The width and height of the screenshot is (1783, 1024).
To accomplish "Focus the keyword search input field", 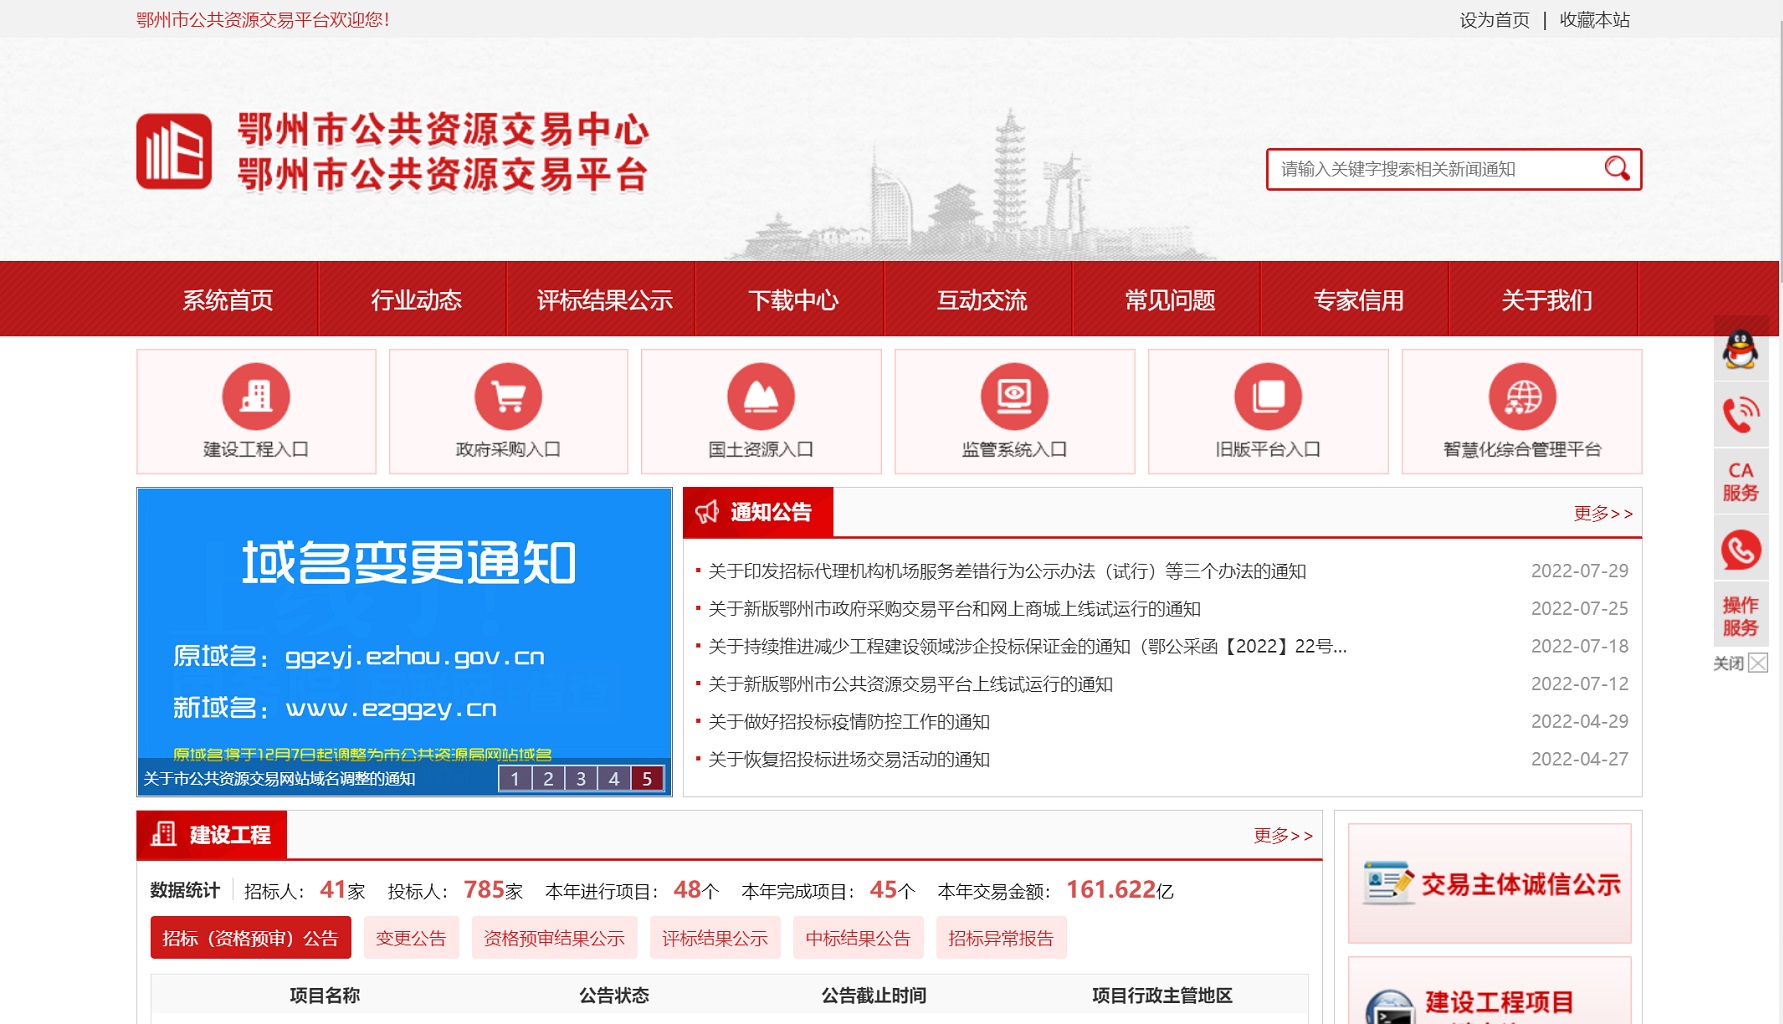I will [1435, 169].
